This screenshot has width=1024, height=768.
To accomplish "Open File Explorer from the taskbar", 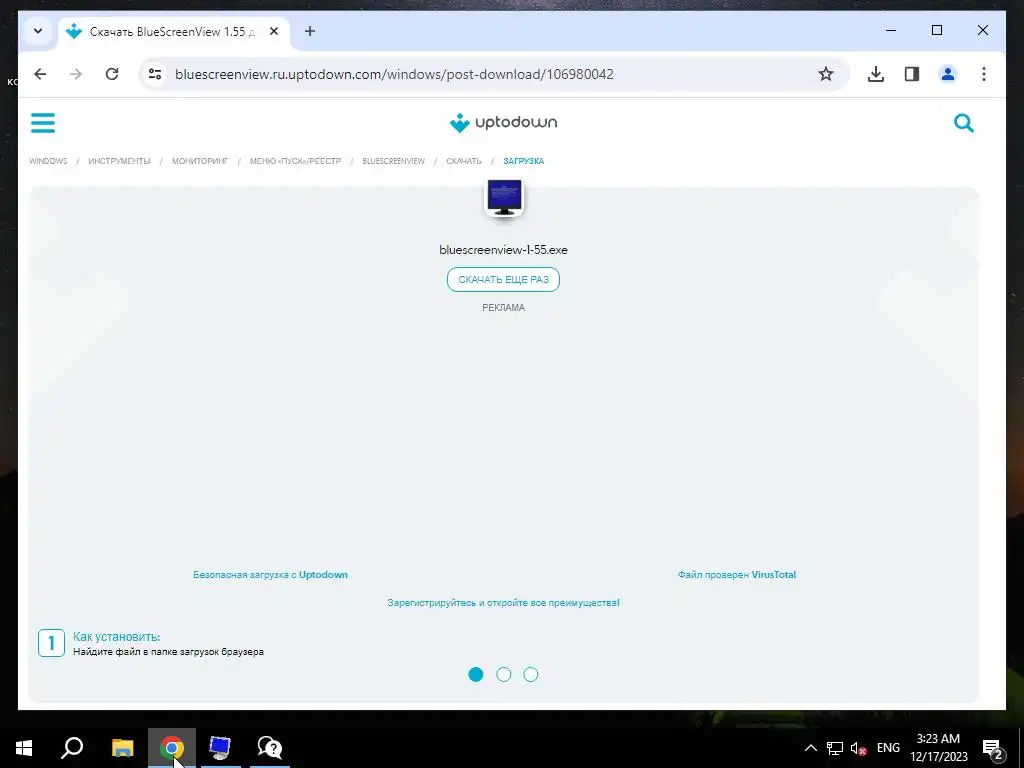I will 122,748.
